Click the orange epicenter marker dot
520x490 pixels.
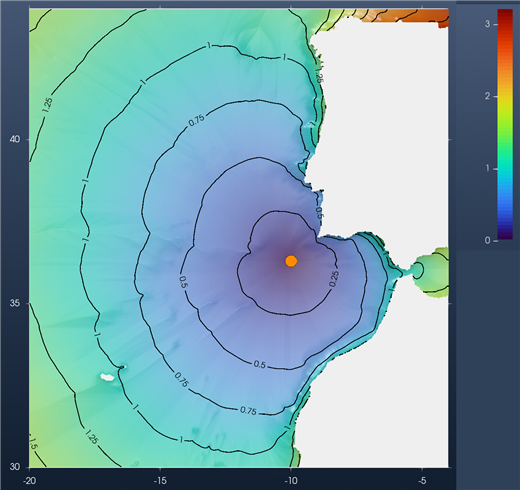[291, 261]
